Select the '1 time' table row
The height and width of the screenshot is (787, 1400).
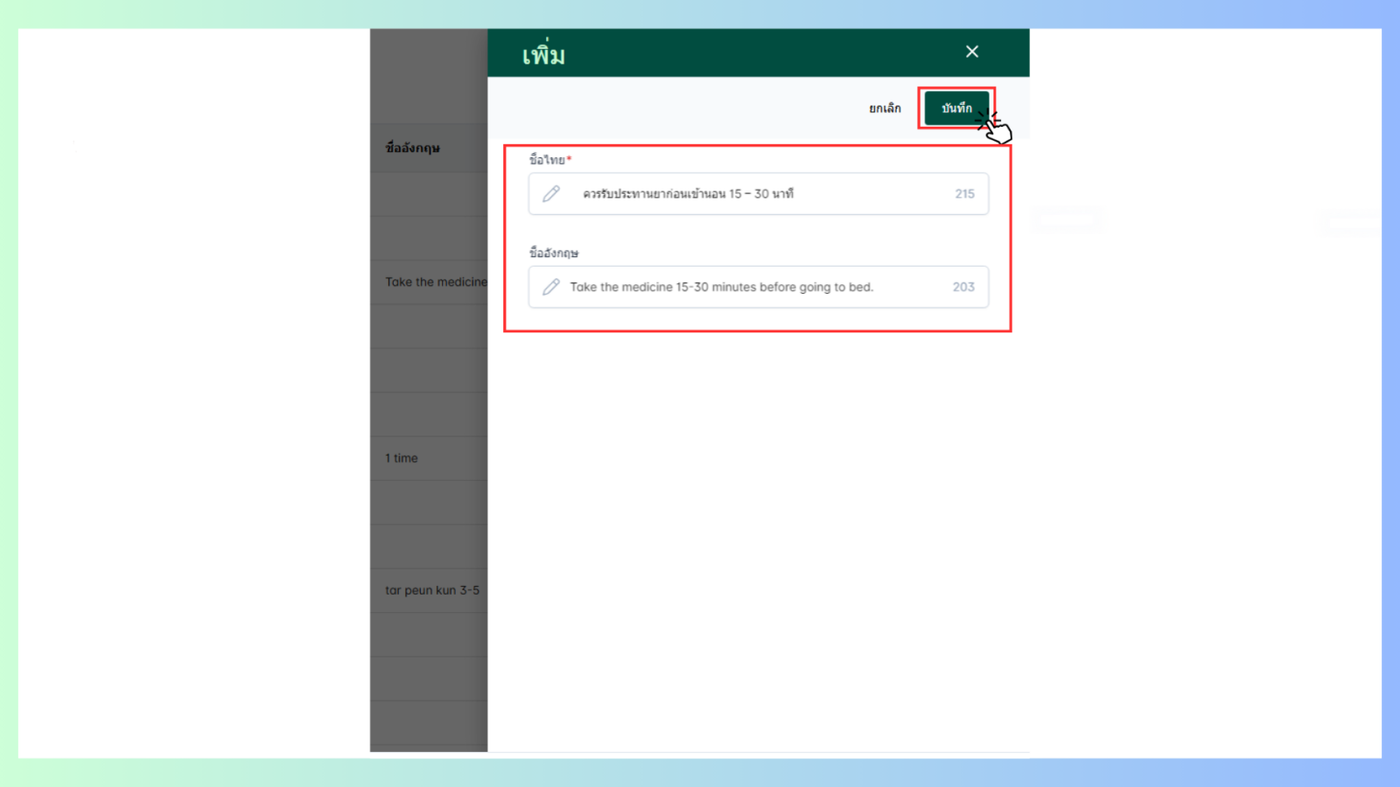click(429, 458)
